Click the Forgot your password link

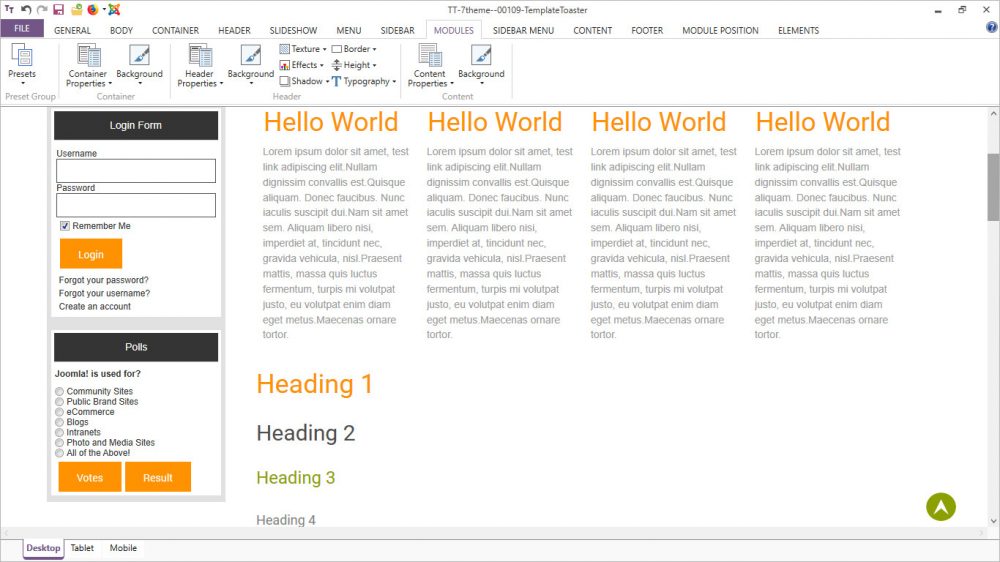(x=103, y=280)
